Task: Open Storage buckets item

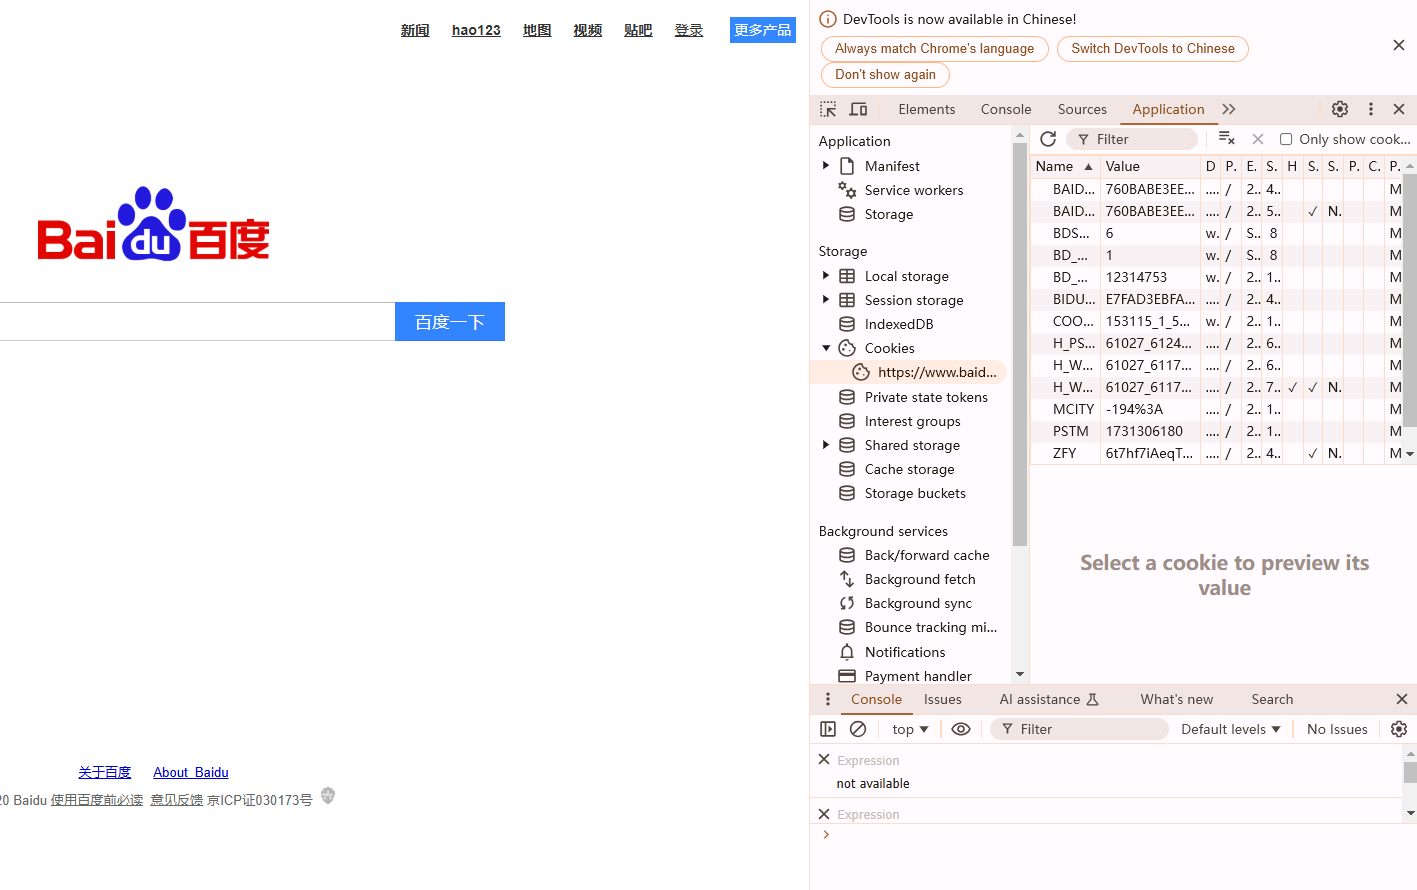Action: [915, 493]
